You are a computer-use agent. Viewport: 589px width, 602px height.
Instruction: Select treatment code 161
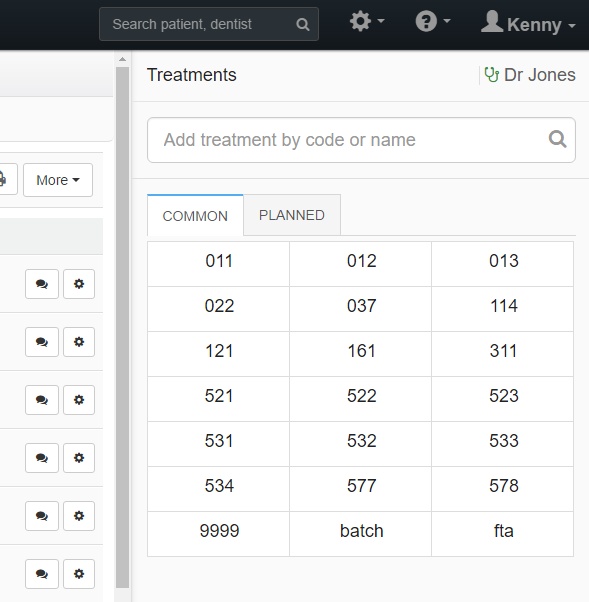pos(361,354)
